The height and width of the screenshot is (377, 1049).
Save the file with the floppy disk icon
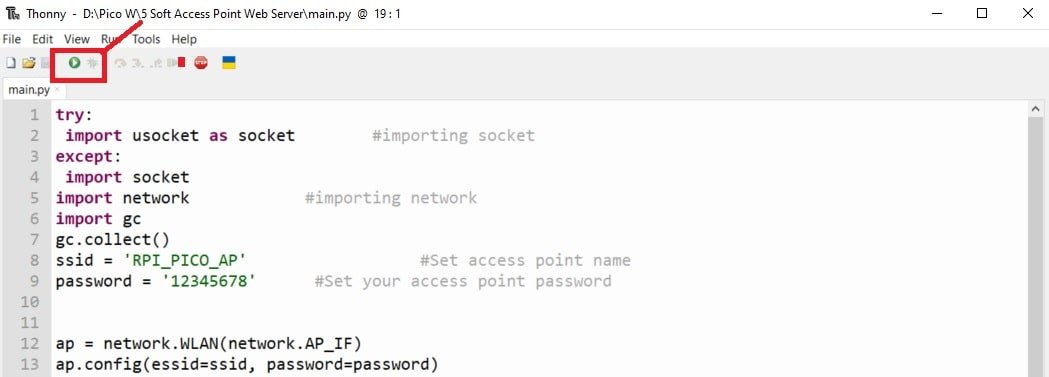pos(45,63)
